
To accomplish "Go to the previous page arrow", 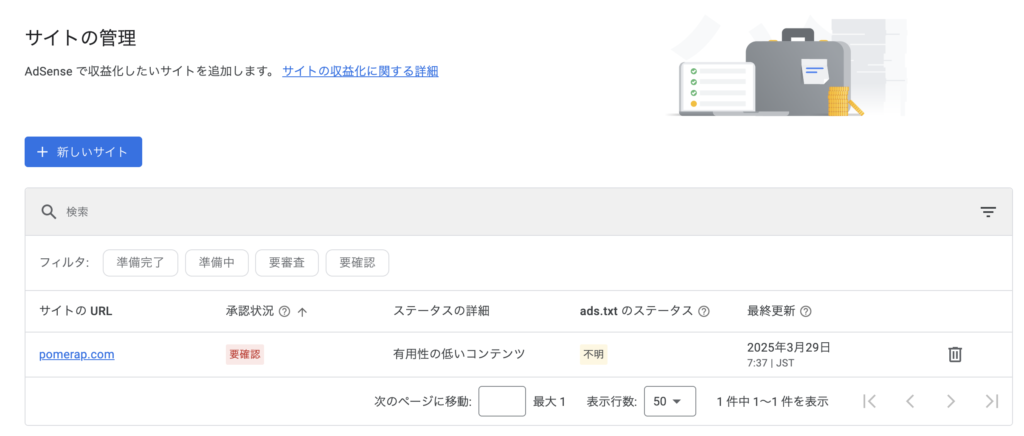I will click(910, 401).
